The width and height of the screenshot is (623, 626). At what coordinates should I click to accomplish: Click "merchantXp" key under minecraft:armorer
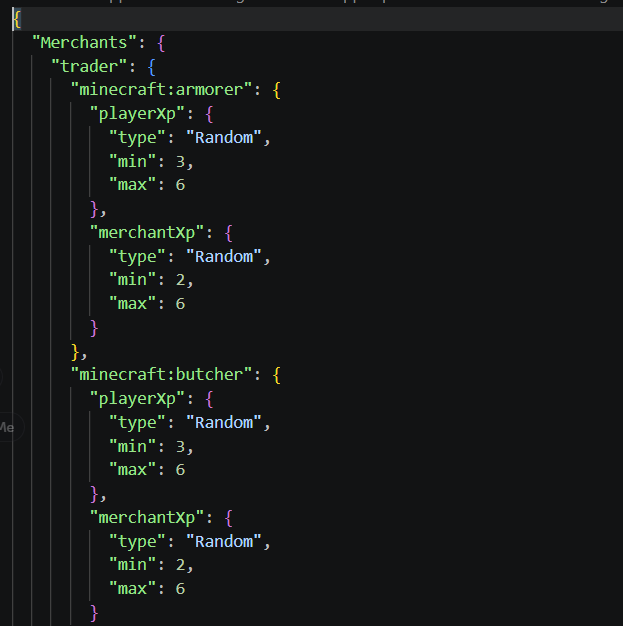(147, 233)
